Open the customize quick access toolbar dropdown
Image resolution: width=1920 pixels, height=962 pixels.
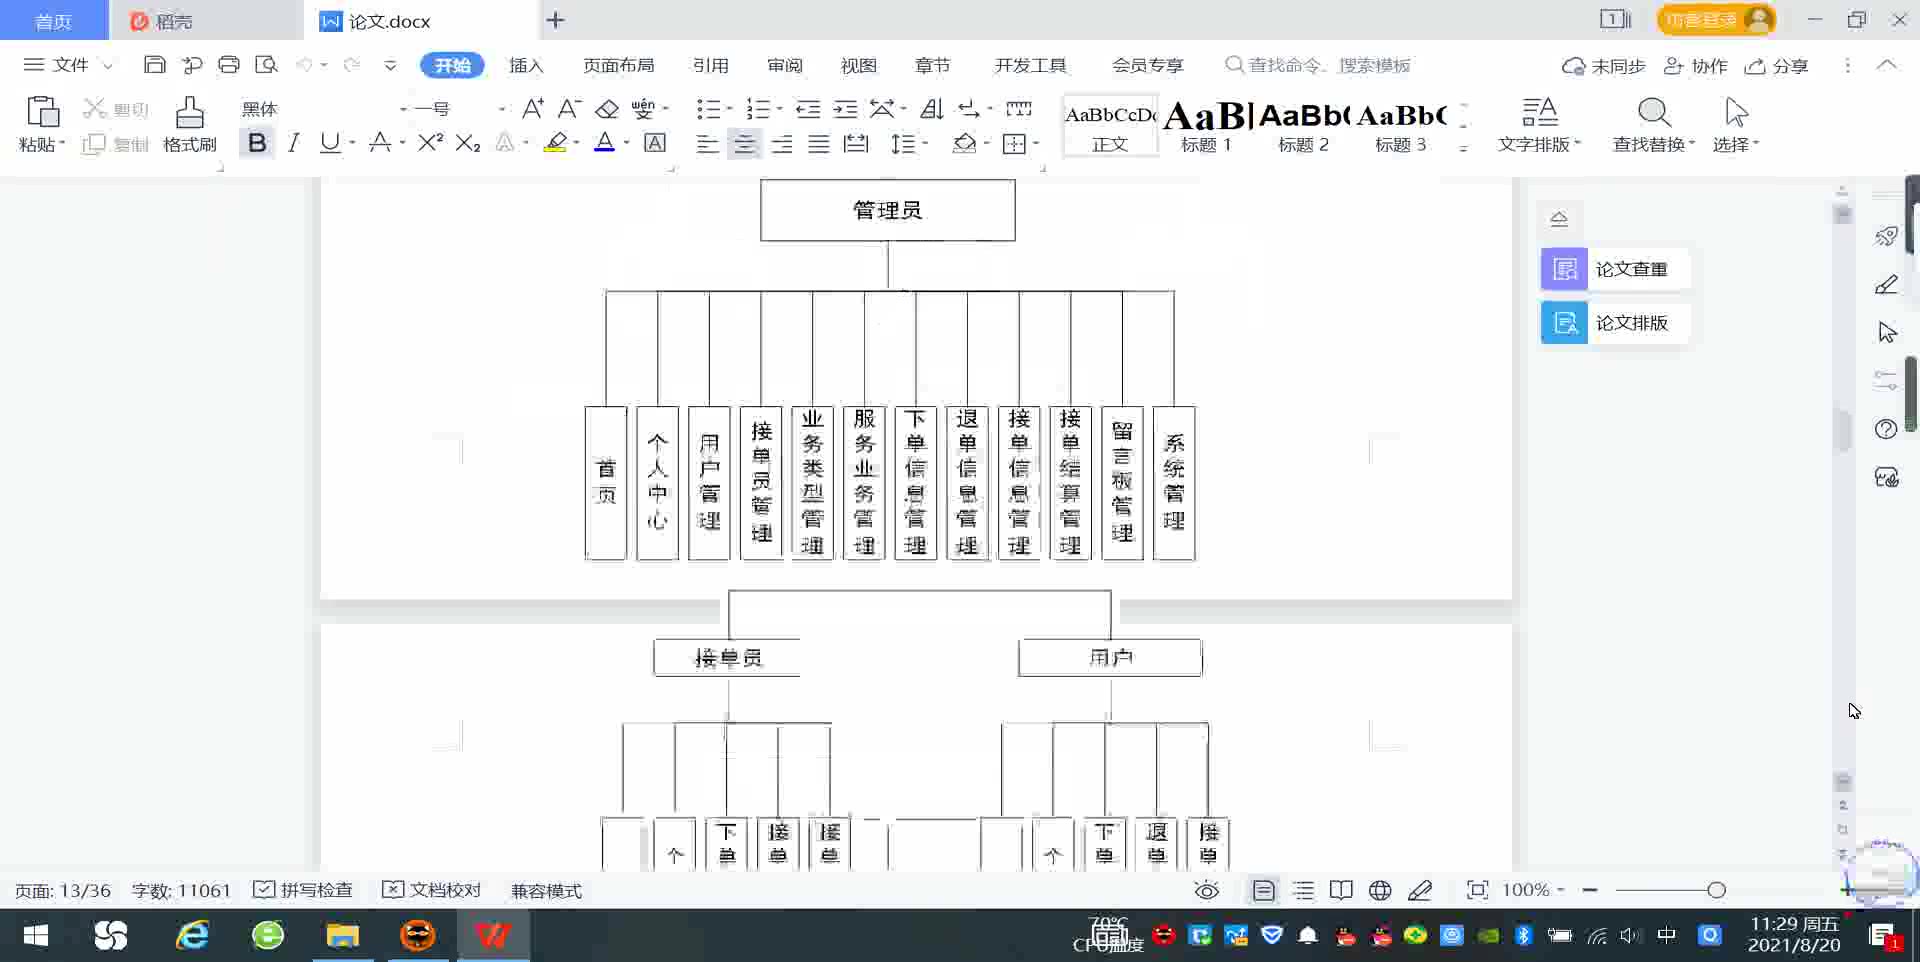390,65
